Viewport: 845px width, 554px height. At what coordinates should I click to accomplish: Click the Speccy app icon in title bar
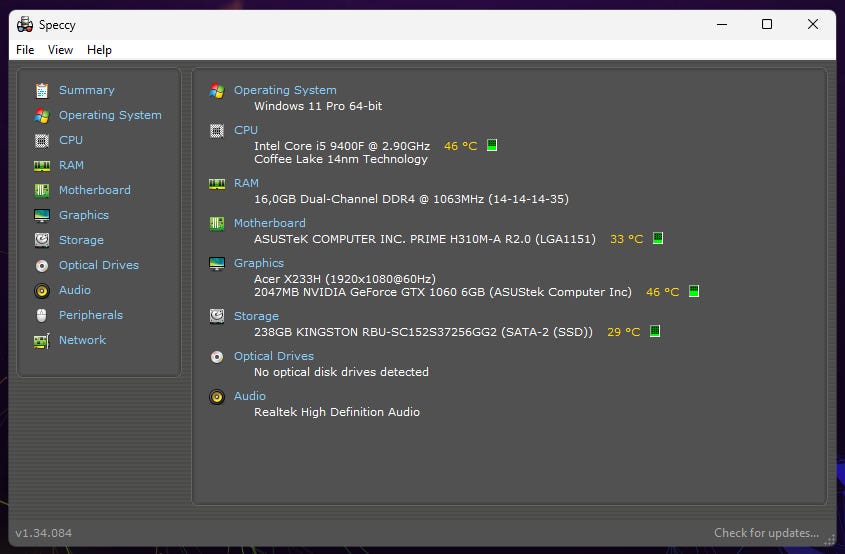[x=25, y=24]
